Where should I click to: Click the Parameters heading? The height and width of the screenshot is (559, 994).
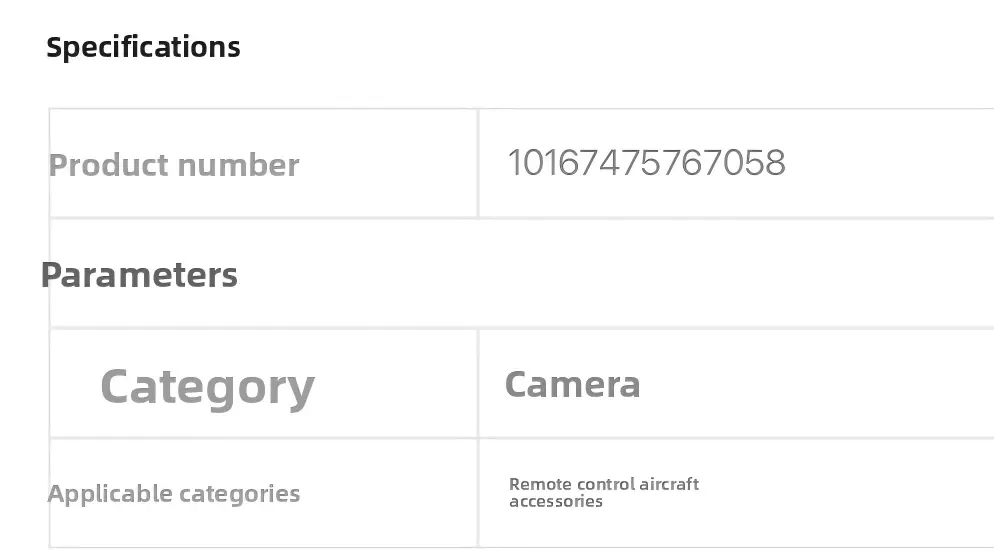[x=139, y=275]
